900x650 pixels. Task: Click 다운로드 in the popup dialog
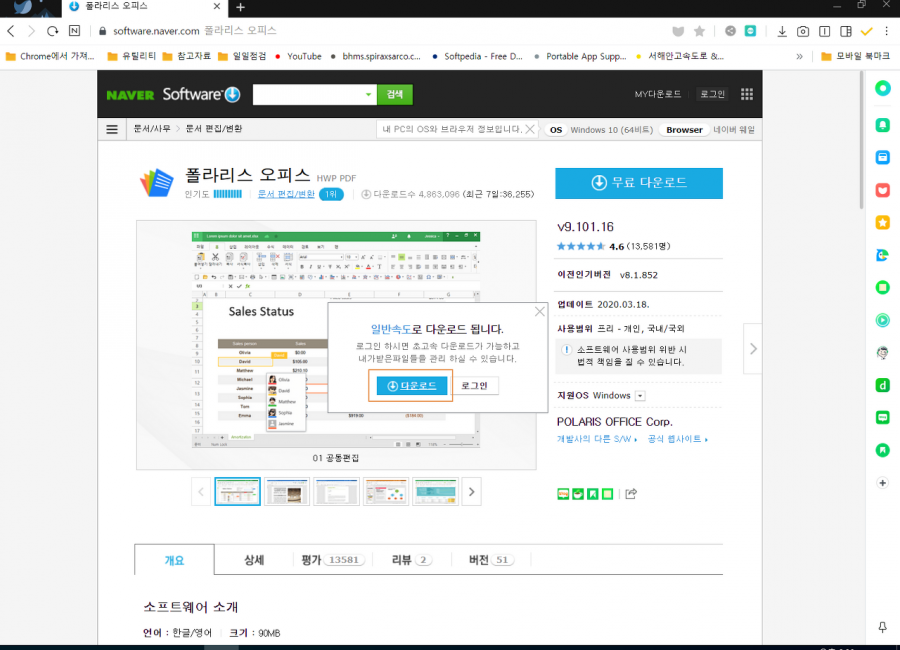coord(412,386)
